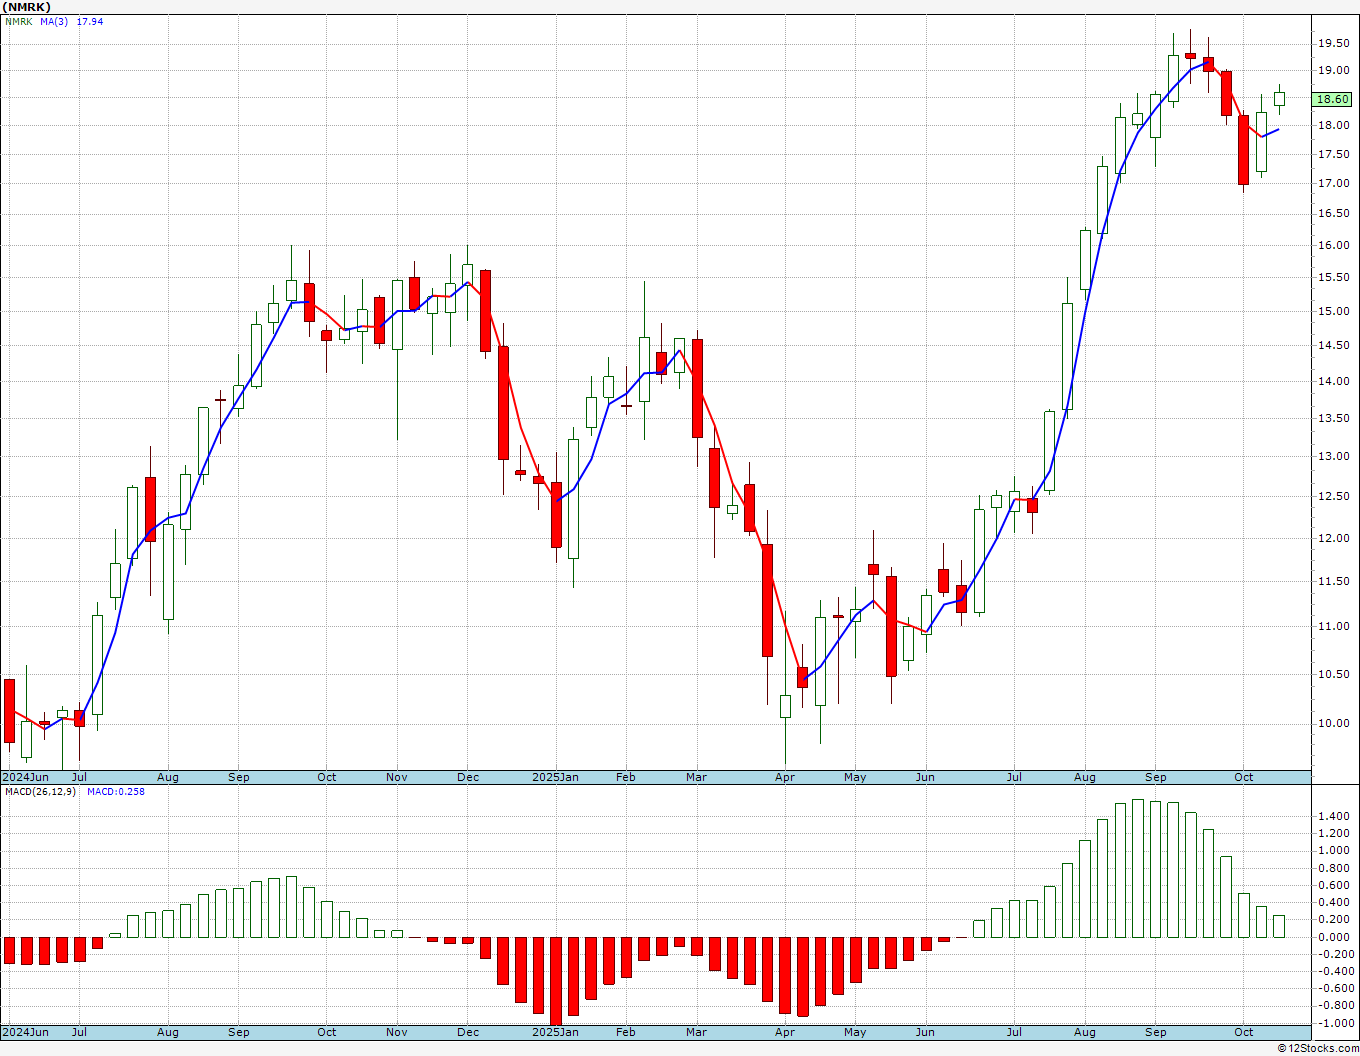Click the MACD:0.258 value label
Viewport: 1360px width, 1056px height.
click(x=115, y=791)
